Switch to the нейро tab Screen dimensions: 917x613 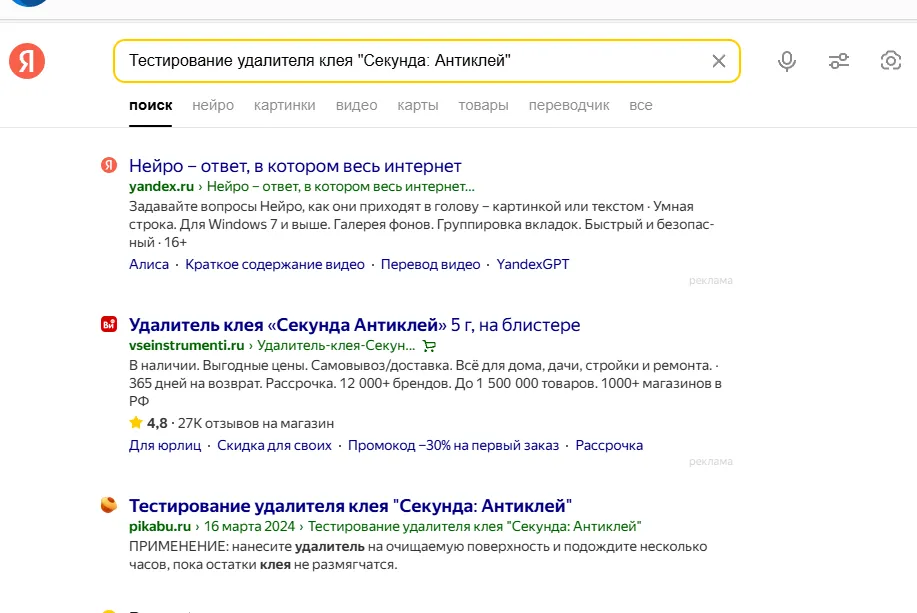(x=213, y=106)
